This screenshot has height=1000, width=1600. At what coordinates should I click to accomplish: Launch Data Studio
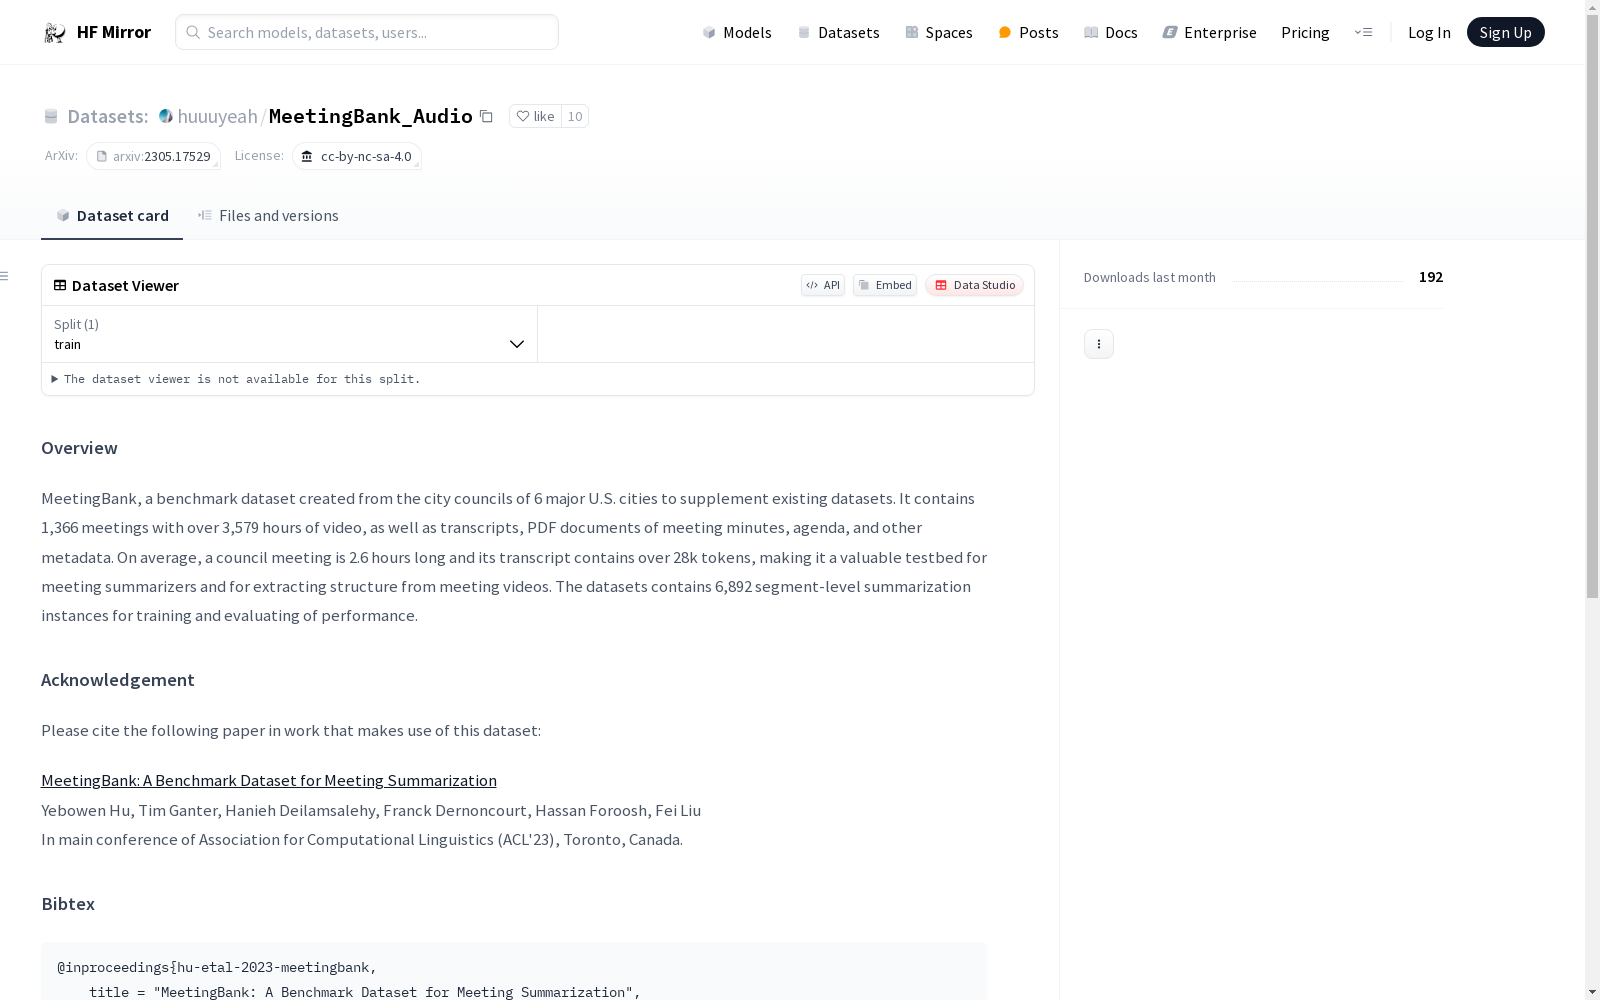(x=974, y=285)
